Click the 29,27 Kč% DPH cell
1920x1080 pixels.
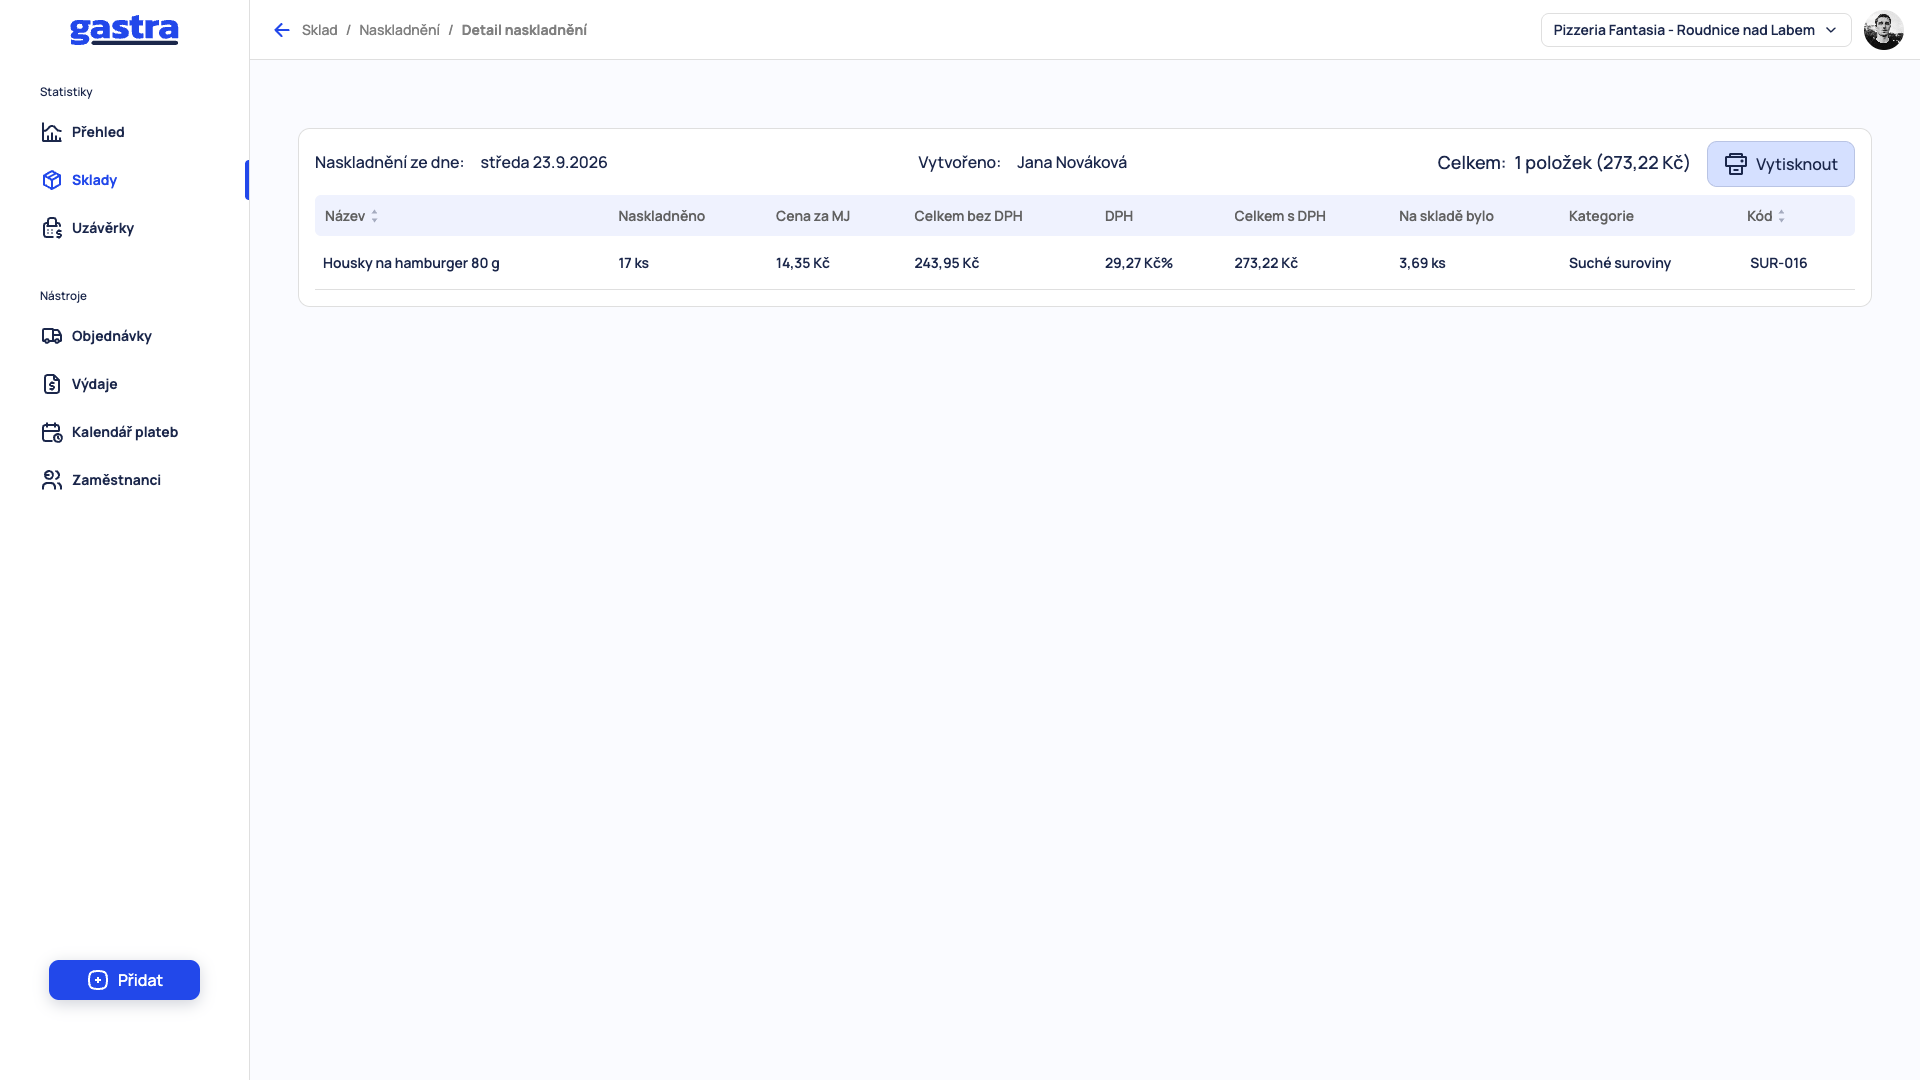(x=1139, y=263)
